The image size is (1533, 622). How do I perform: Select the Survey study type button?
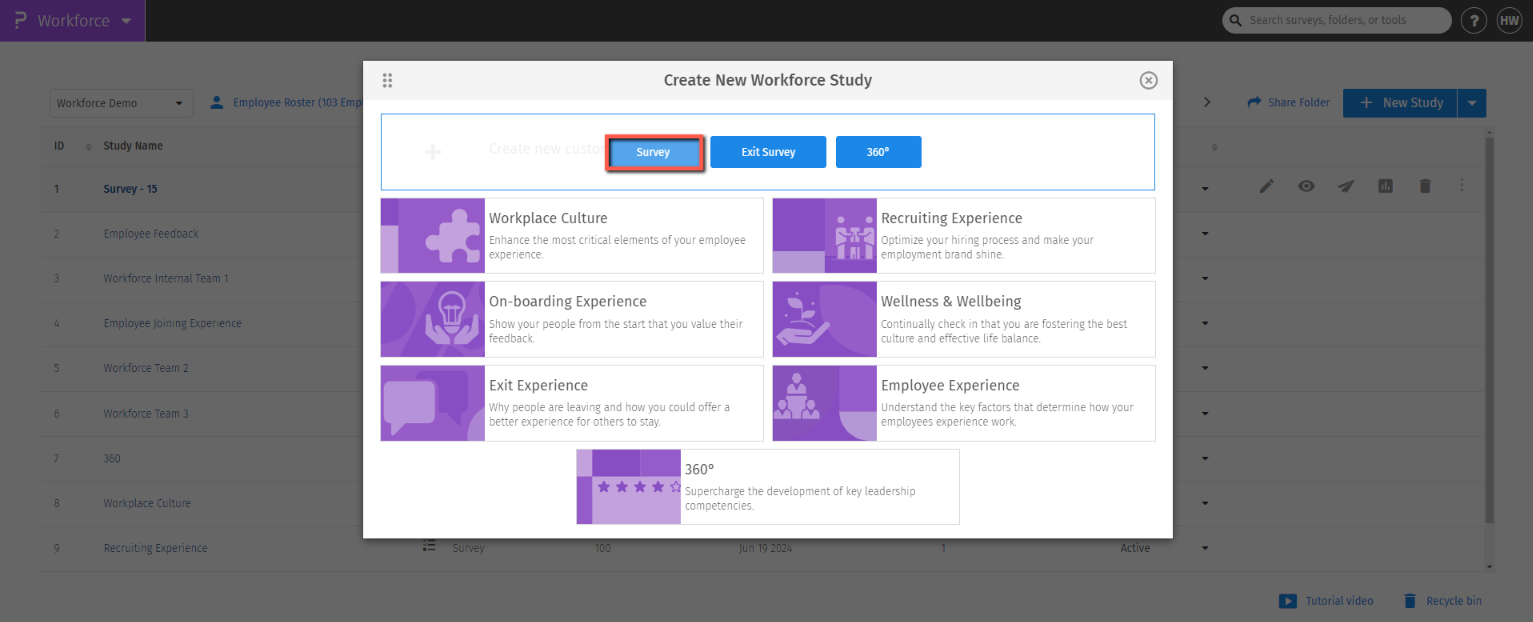point(653,152)
